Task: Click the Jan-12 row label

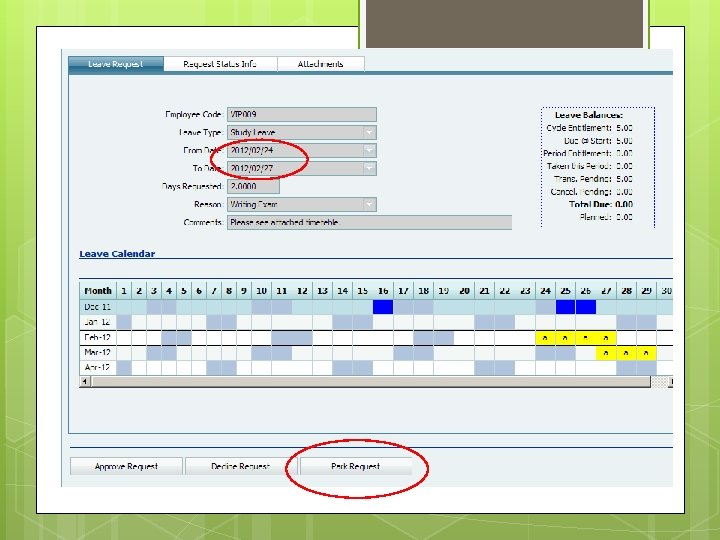Action: point(98,322)
